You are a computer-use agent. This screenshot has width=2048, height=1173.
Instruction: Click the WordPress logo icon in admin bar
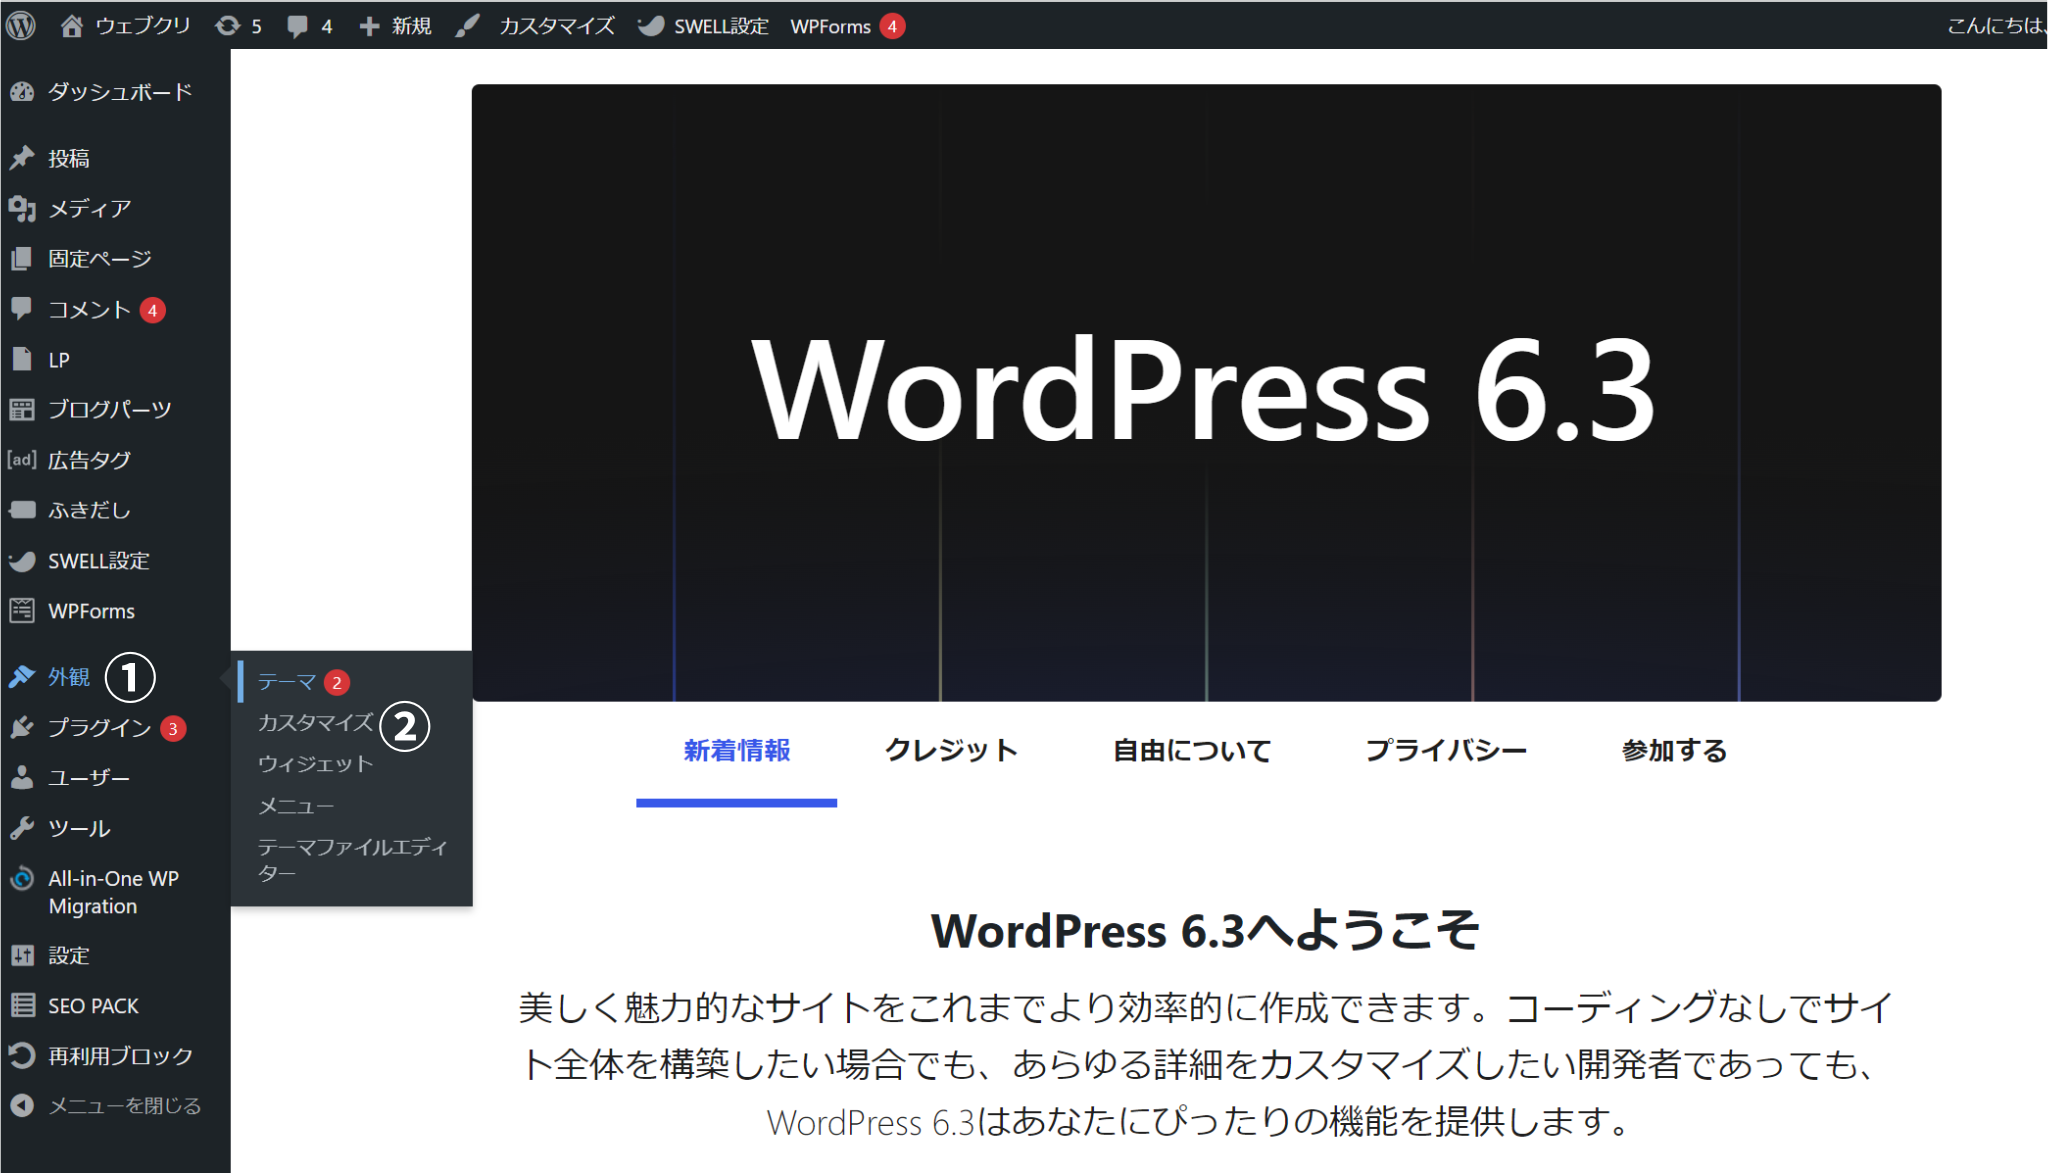pos(21,25)
